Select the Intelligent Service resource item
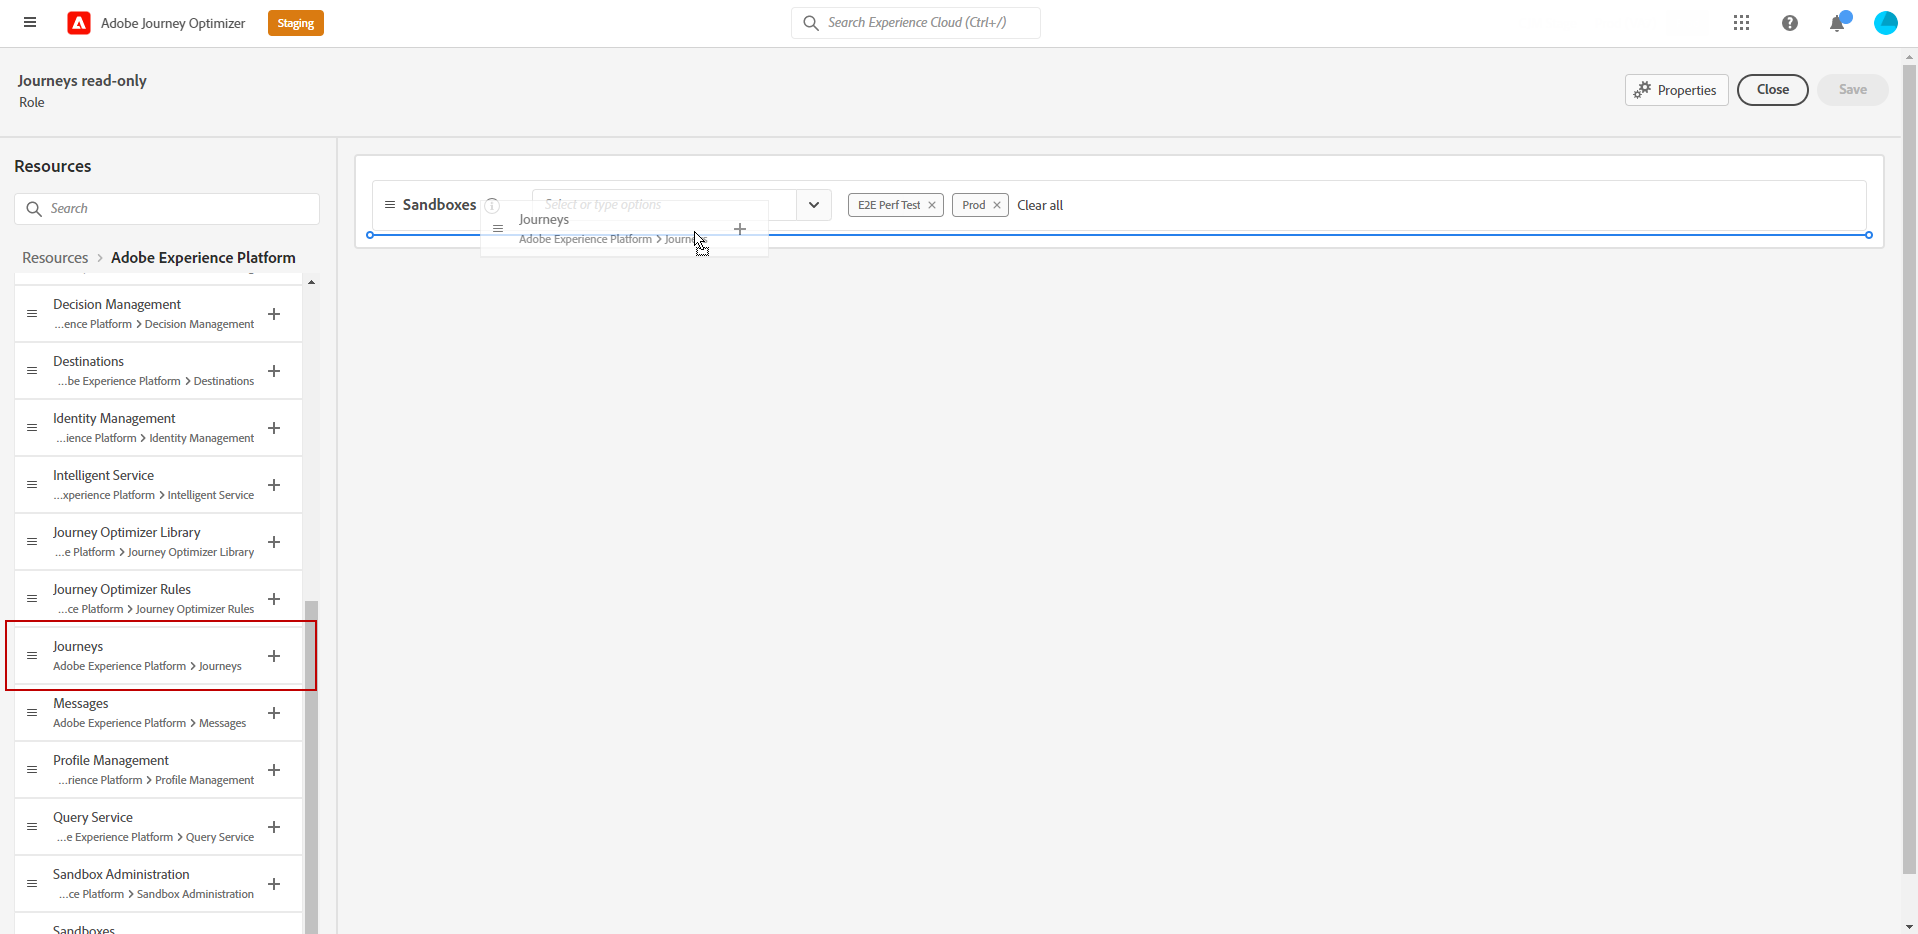Image resolution: width=1918 pixels, height=934 pixels. pos(158,485)
